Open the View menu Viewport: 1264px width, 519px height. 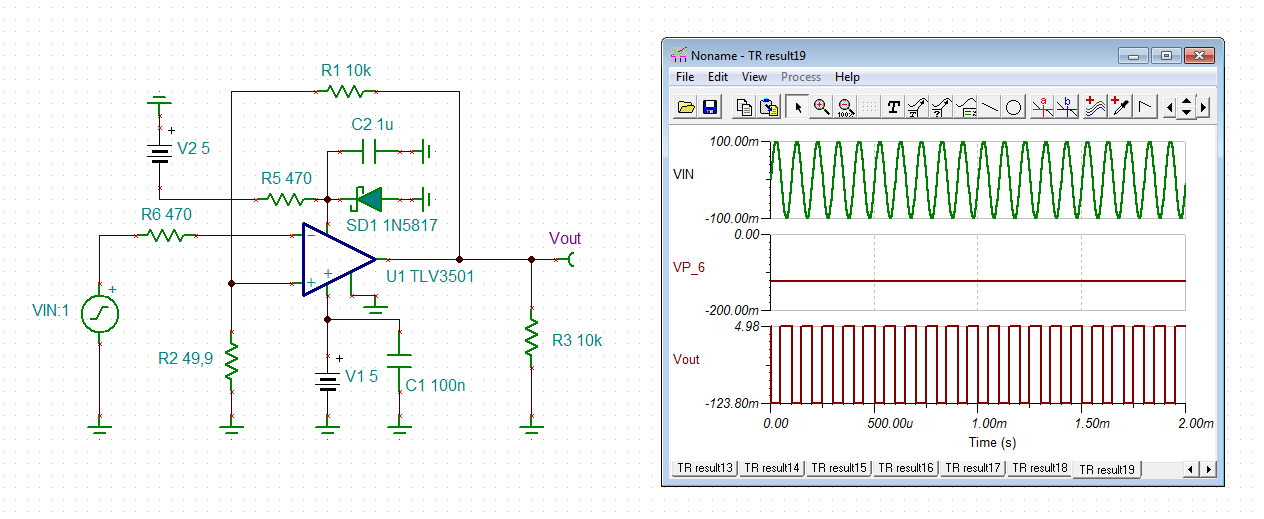pos(755,77)
